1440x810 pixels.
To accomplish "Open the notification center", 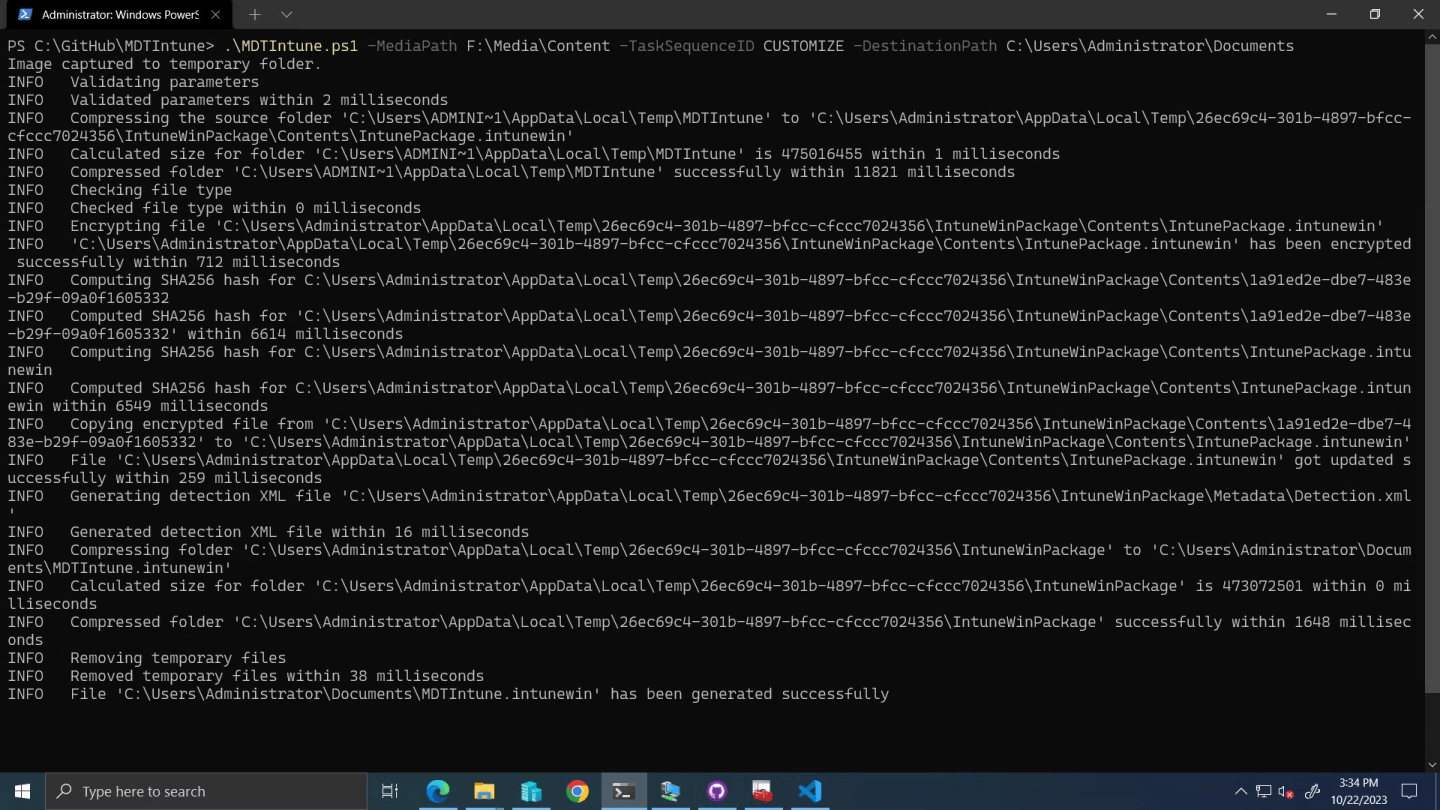I will 1409,791.
